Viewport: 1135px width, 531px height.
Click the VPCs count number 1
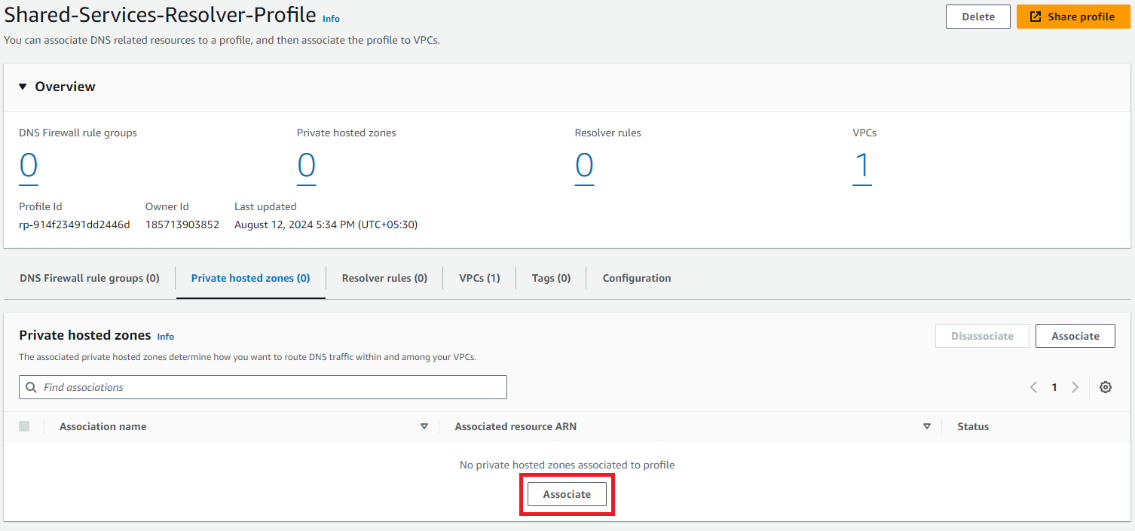(x=861, y=165)
